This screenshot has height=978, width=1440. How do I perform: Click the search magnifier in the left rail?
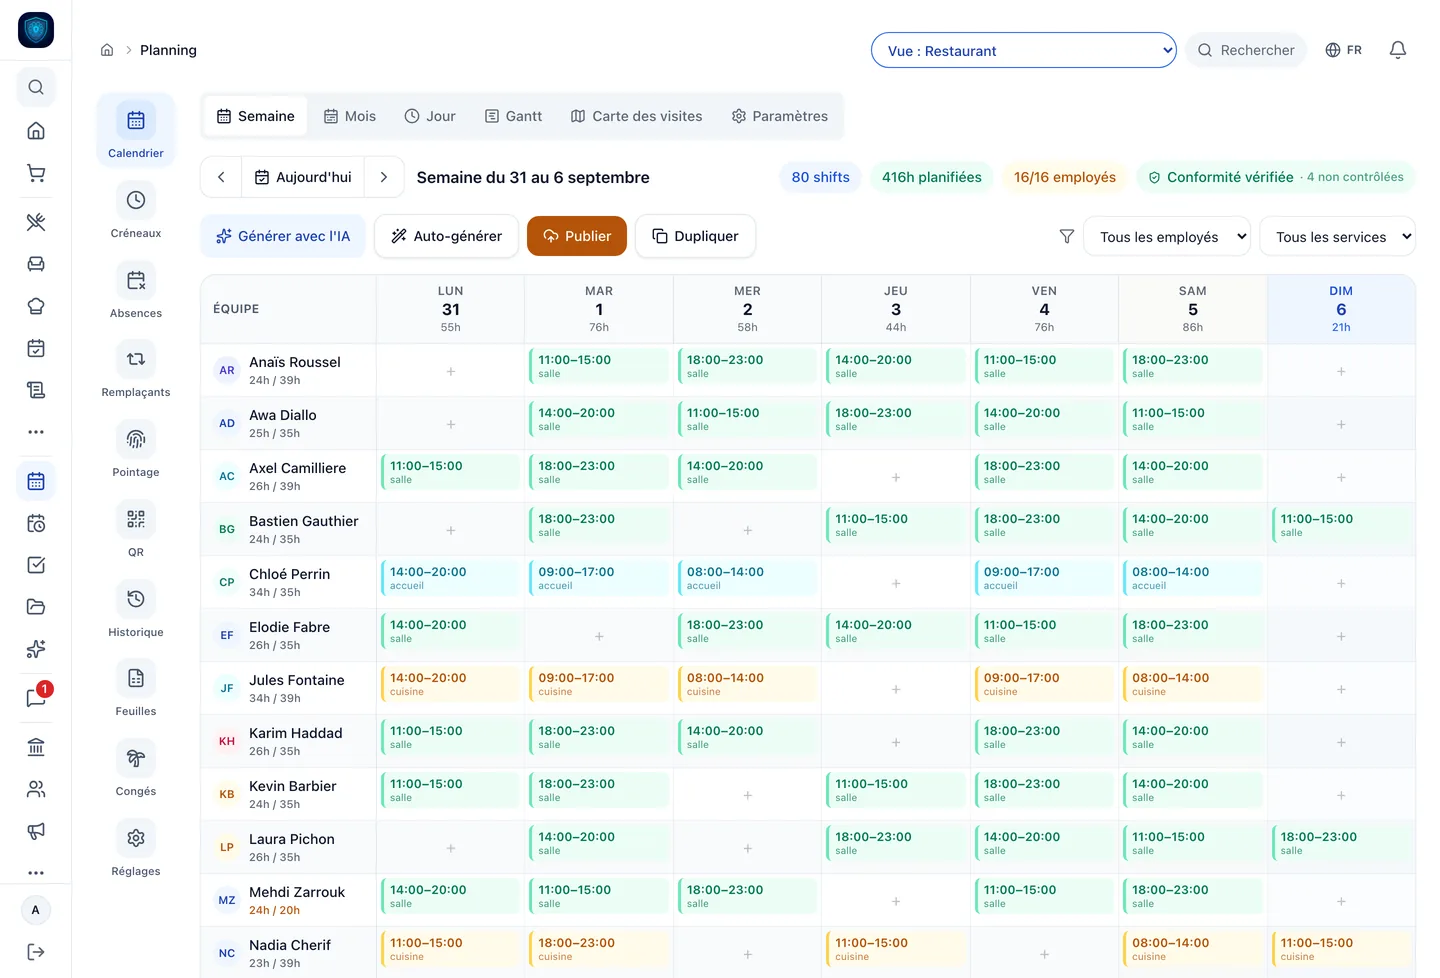point(36,87)
